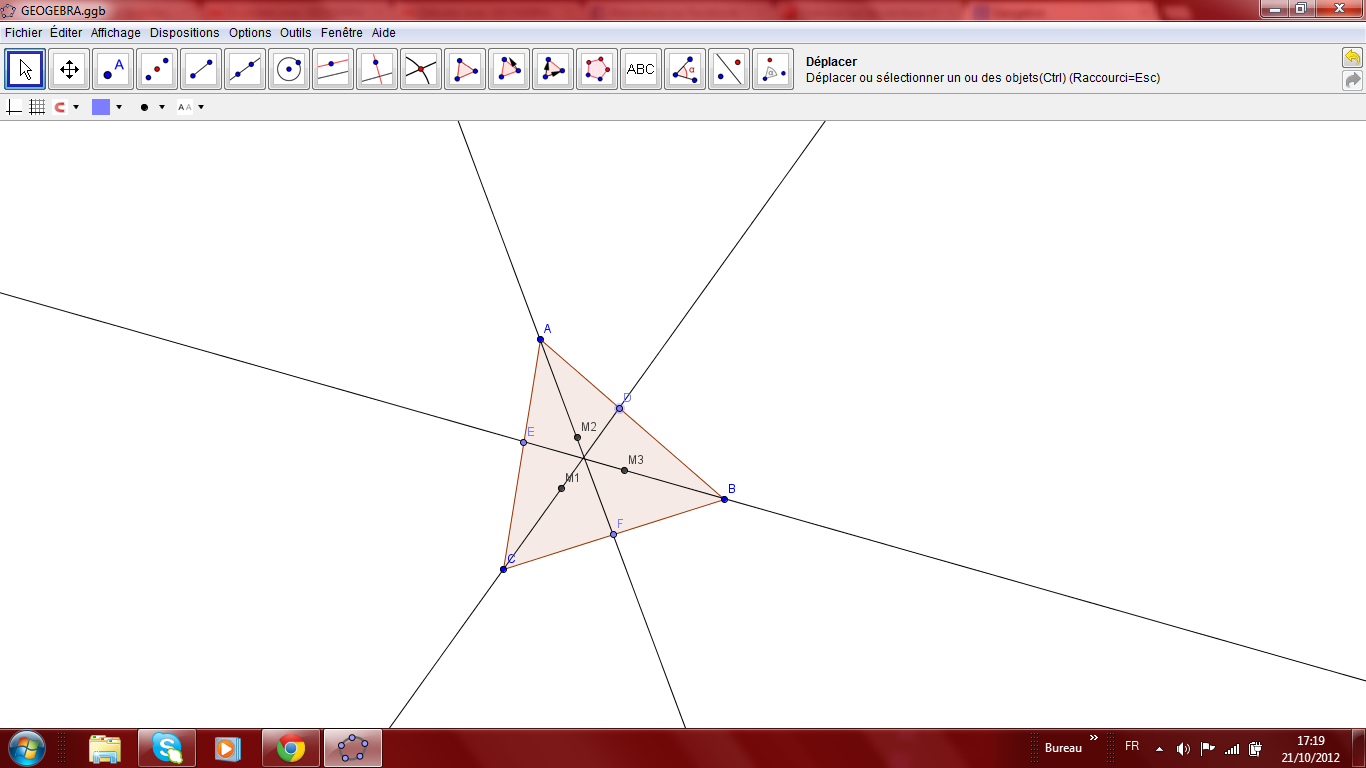Click the Undo arrow button
Image resolution: width=1366 pixels, height=768 pixels.
1352,58
